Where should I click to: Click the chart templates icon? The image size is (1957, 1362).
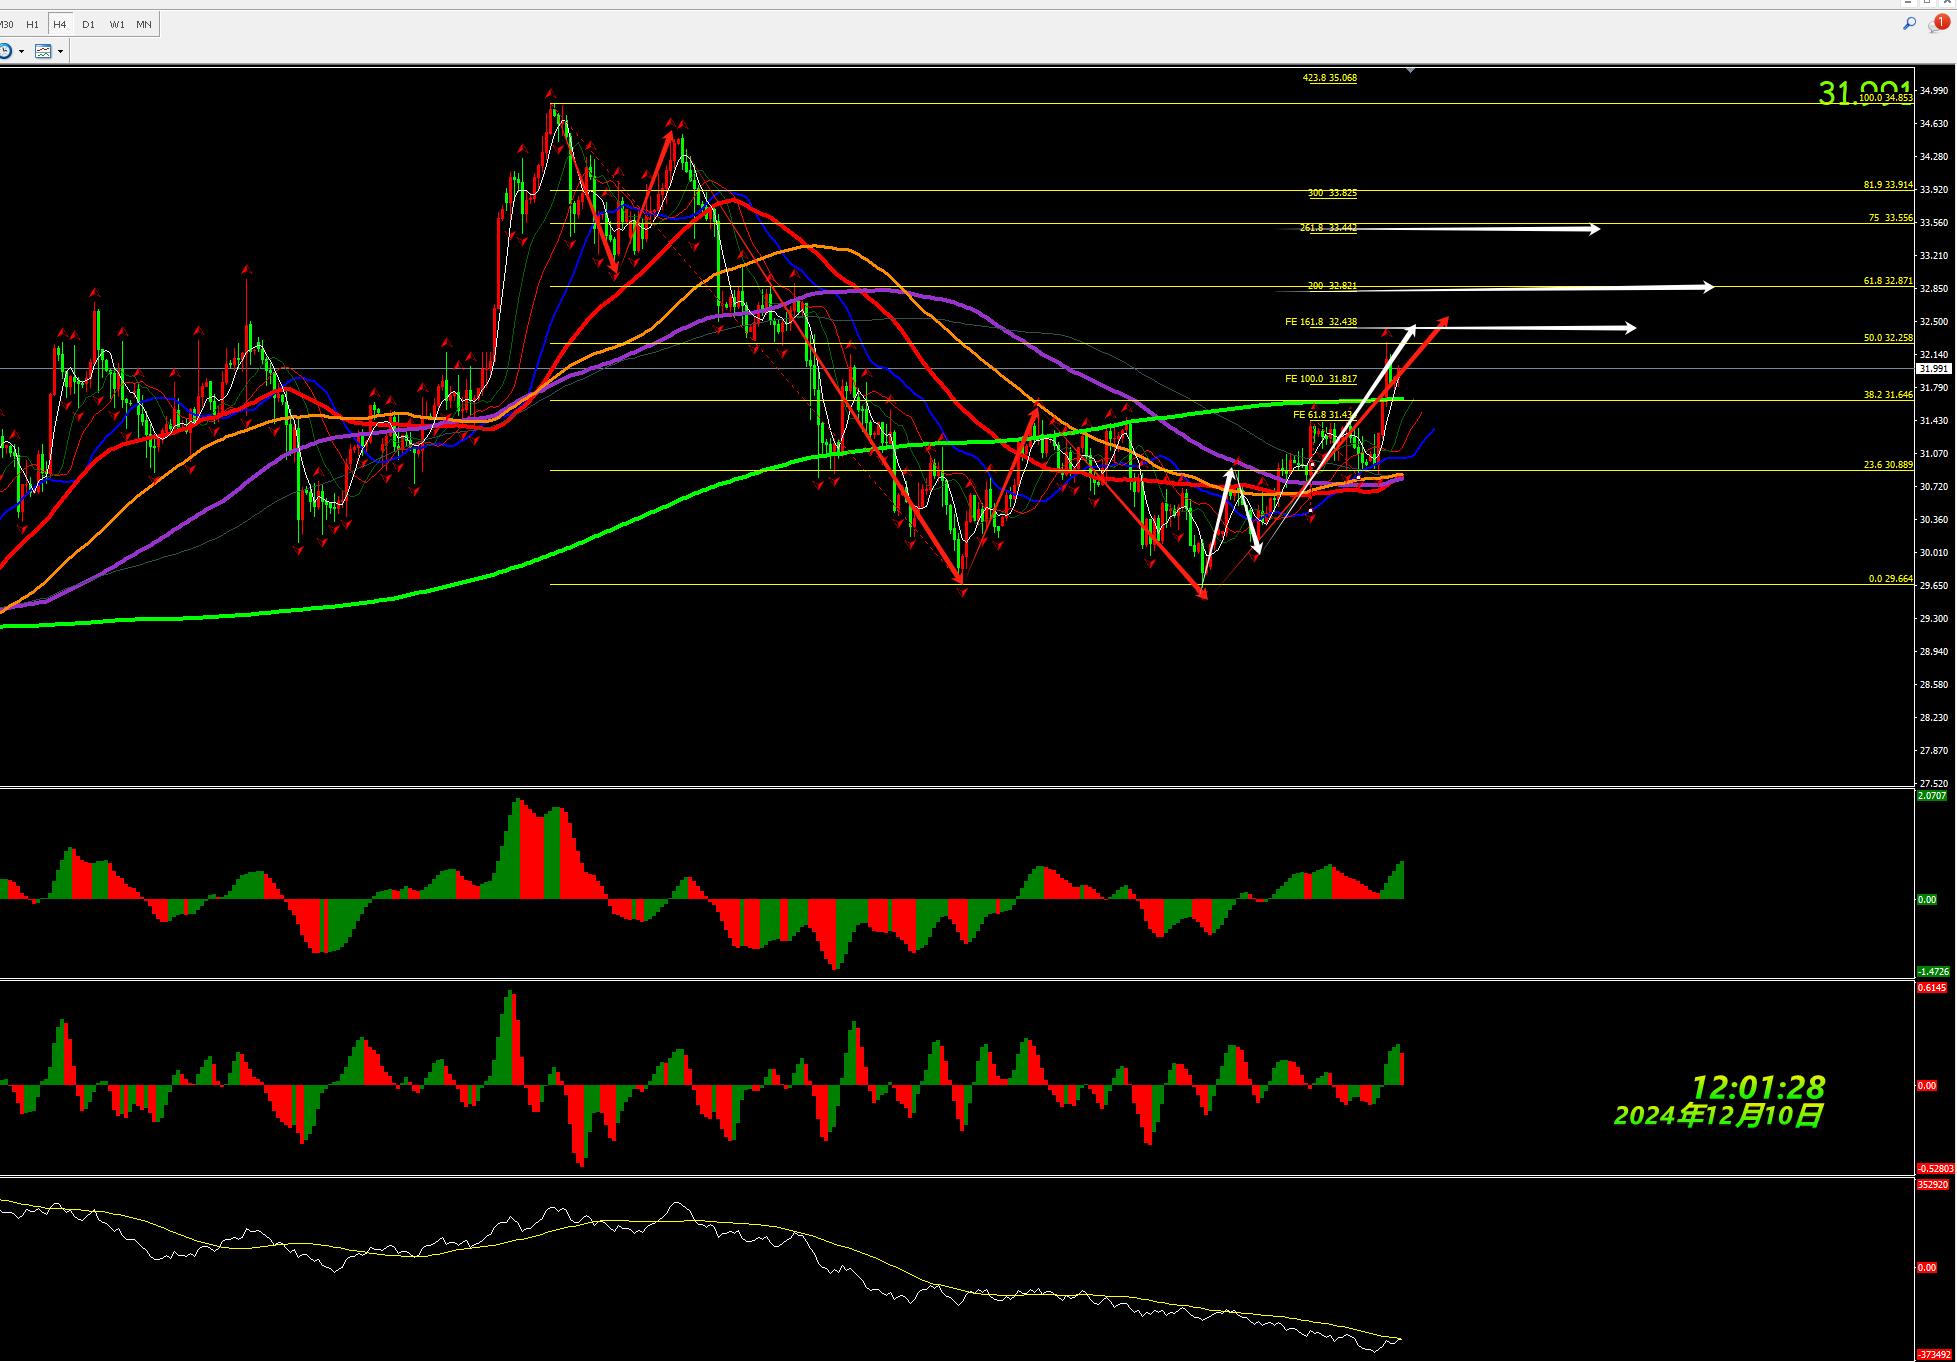43,51
